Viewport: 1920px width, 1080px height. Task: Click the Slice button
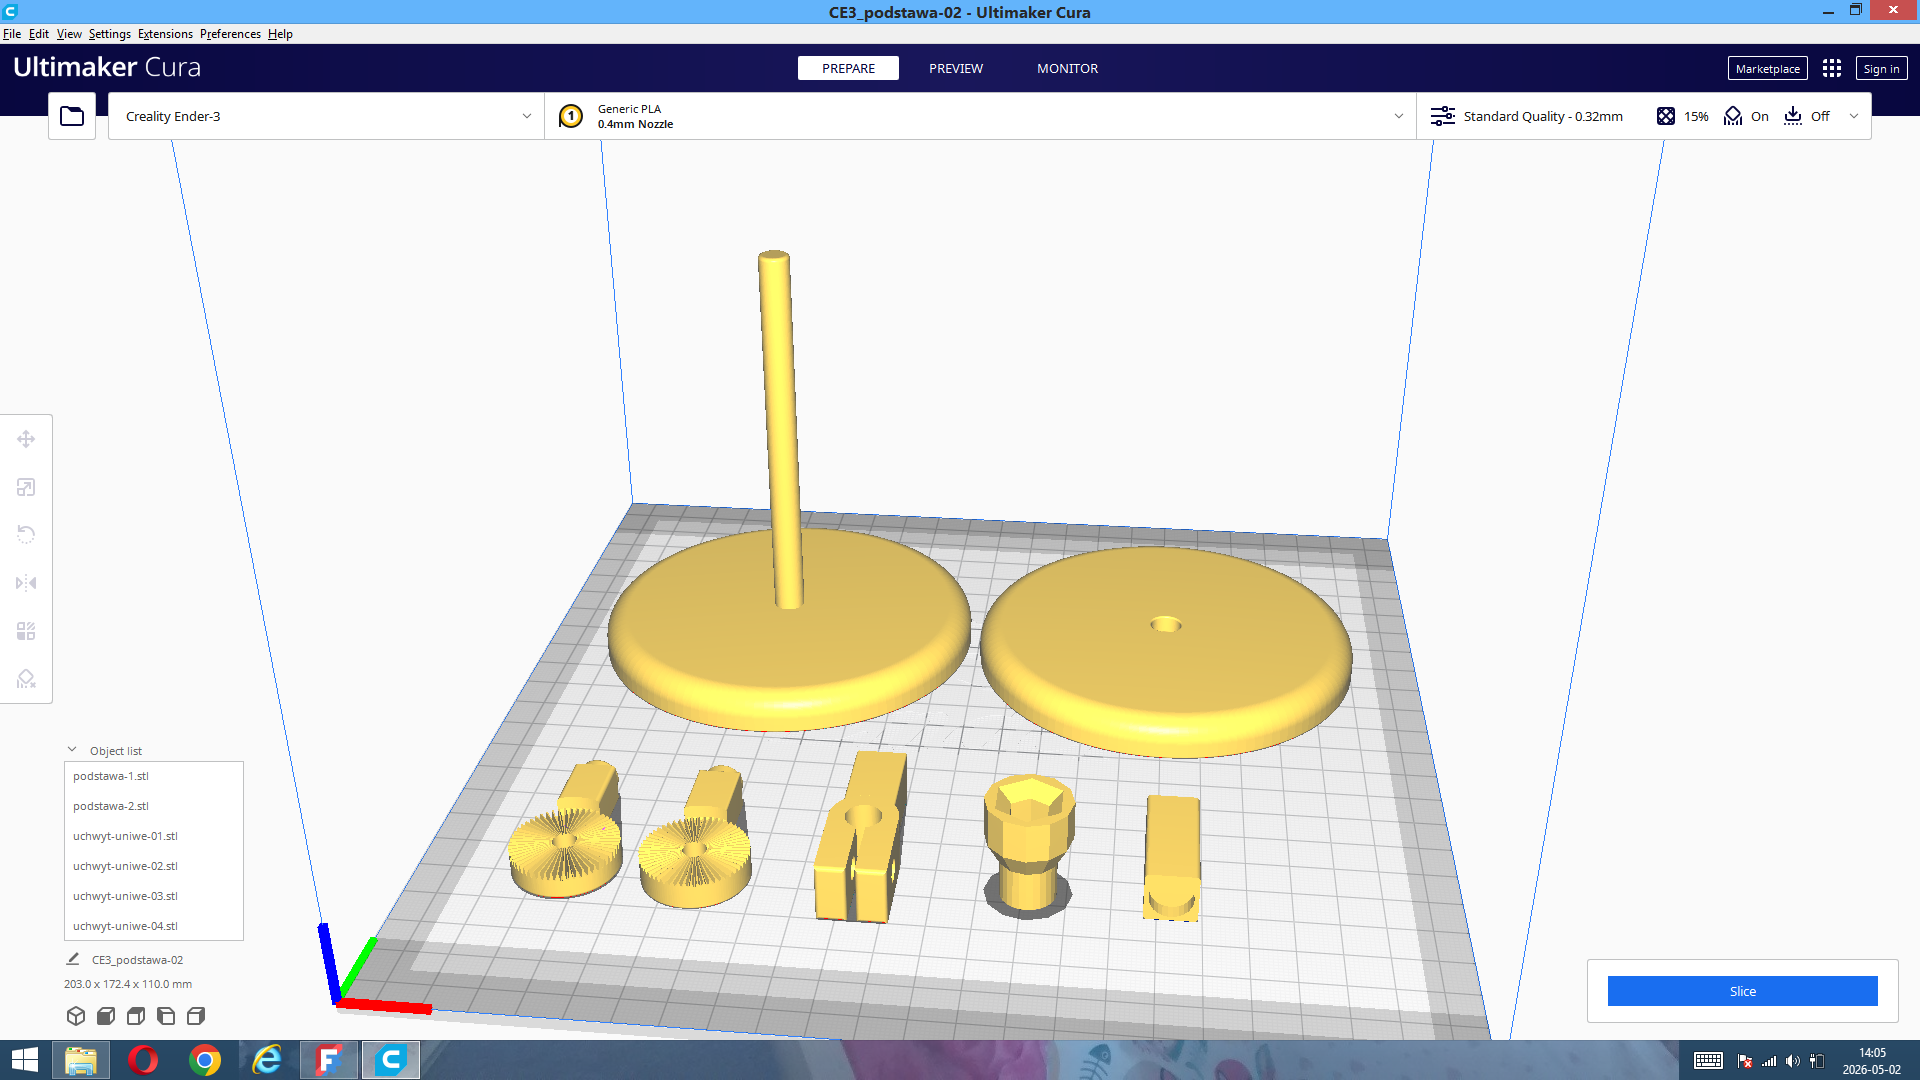[1743, 991]
